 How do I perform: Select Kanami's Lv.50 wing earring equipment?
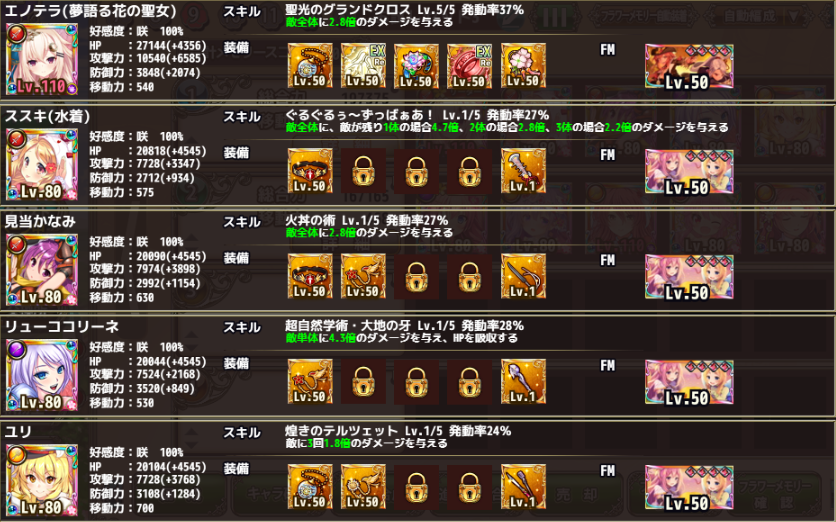363,276
